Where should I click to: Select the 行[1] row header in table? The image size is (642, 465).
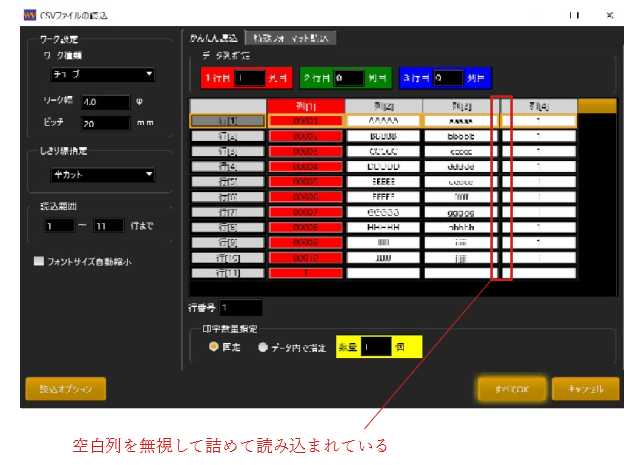(227, 120)
